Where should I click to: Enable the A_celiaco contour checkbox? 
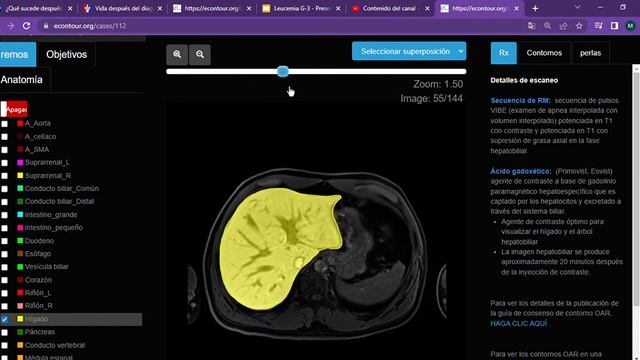4,137
